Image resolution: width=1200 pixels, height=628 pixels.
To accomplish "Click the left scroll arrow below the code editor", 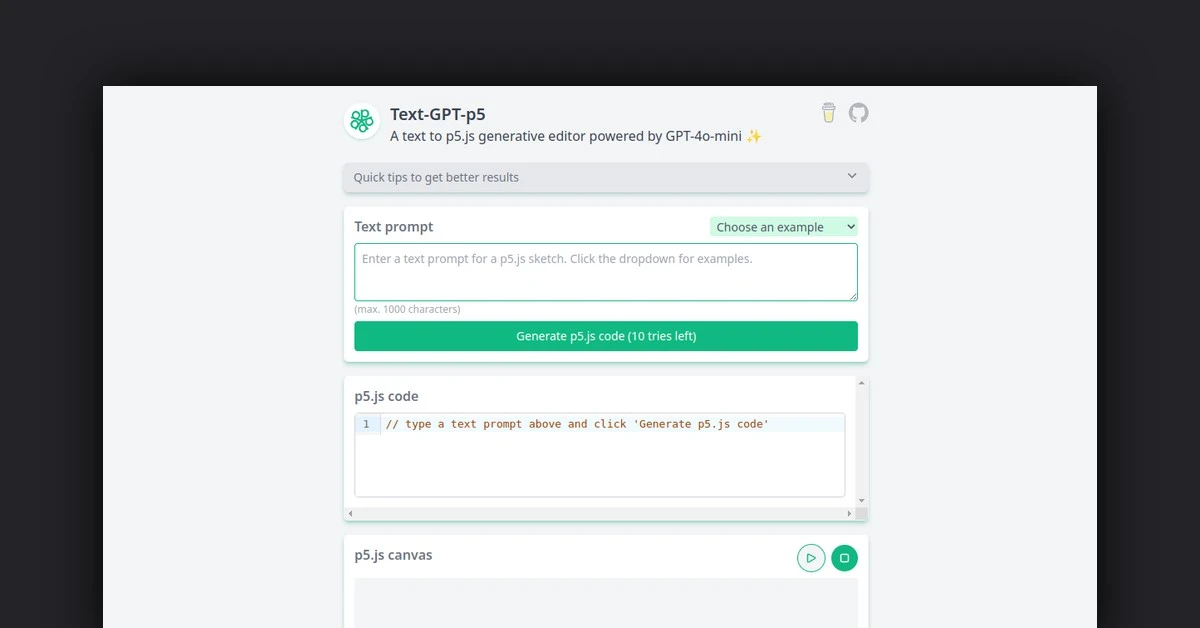I will (x=349, y=512).
